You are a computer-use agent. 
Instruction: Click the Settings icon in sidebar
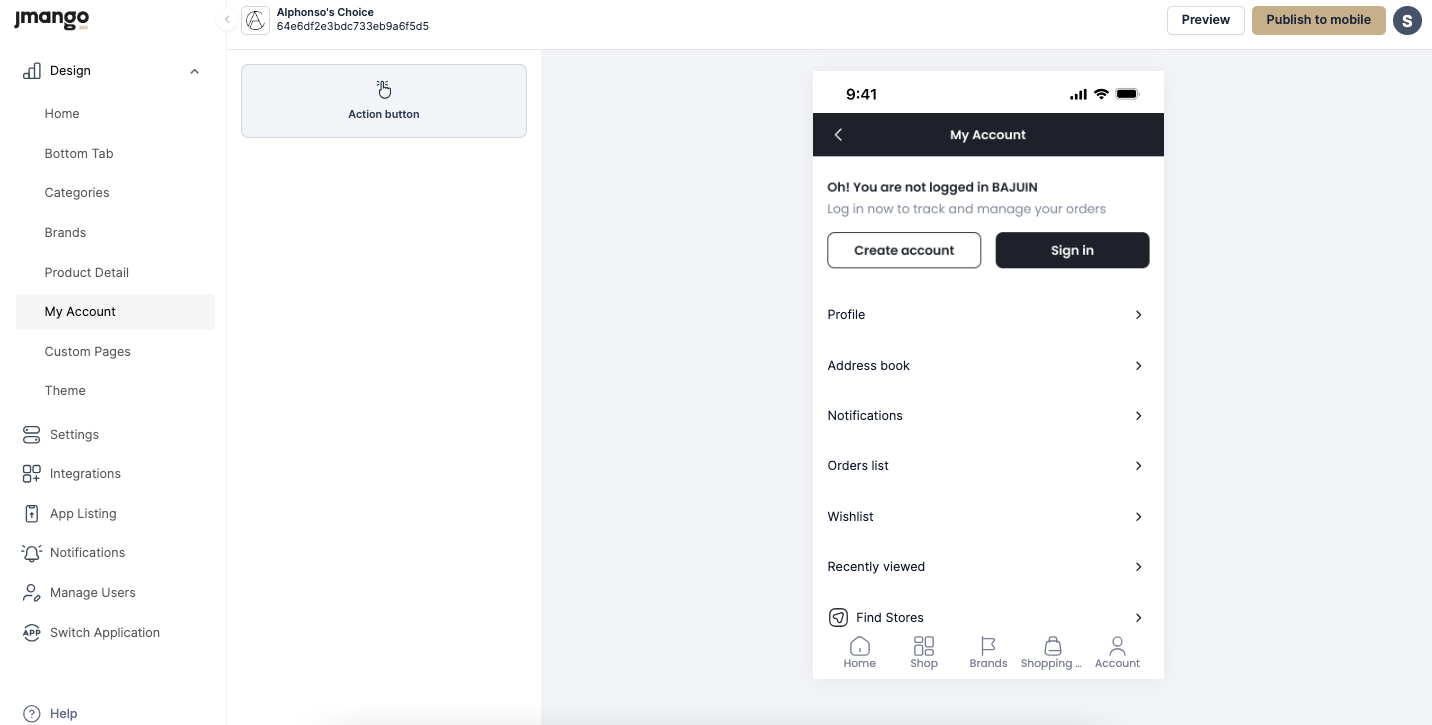(31, 434)
